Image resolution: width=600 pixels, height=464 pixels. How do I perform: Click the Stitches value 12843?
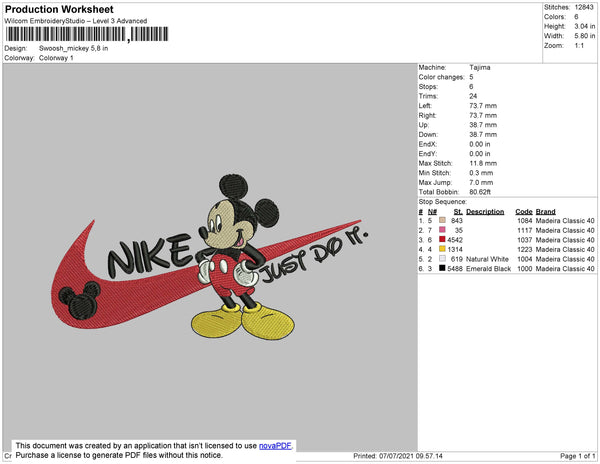pyautogui.click(x=584, y=7)
